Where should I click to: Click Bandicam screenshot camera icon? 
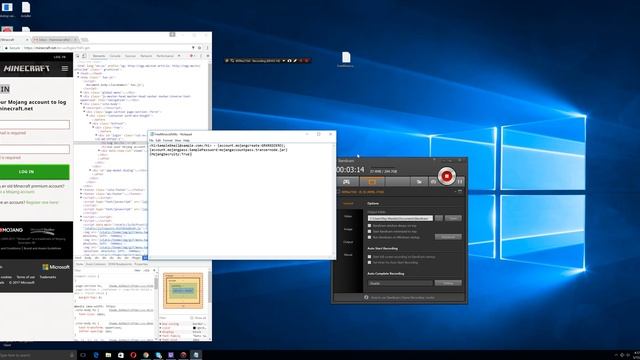point(433,182)
